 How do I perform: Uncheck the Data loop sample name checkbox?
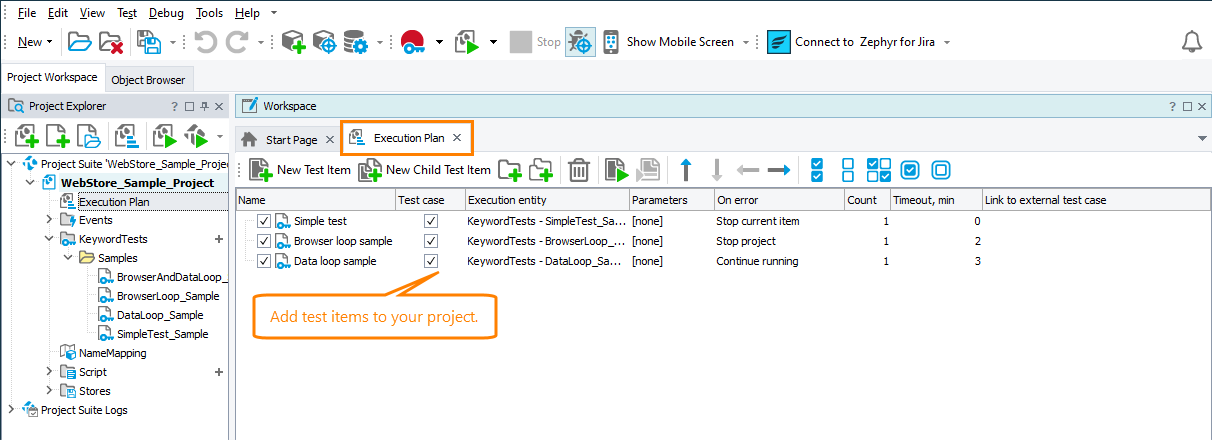click(264, 261)
